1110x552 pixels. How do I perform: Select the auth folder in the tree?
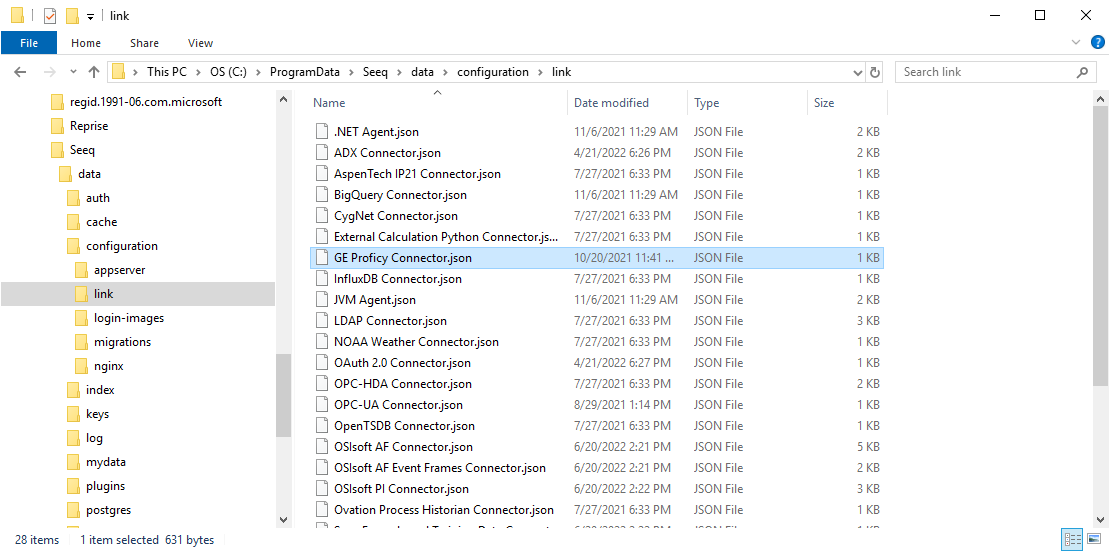pyautogui.click(x=98, y=198)
